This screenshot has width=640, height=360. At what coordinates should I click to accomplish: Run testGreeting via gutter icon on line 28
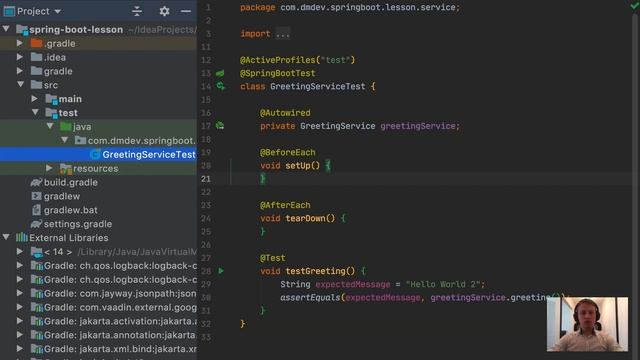(x=221, y=271)
